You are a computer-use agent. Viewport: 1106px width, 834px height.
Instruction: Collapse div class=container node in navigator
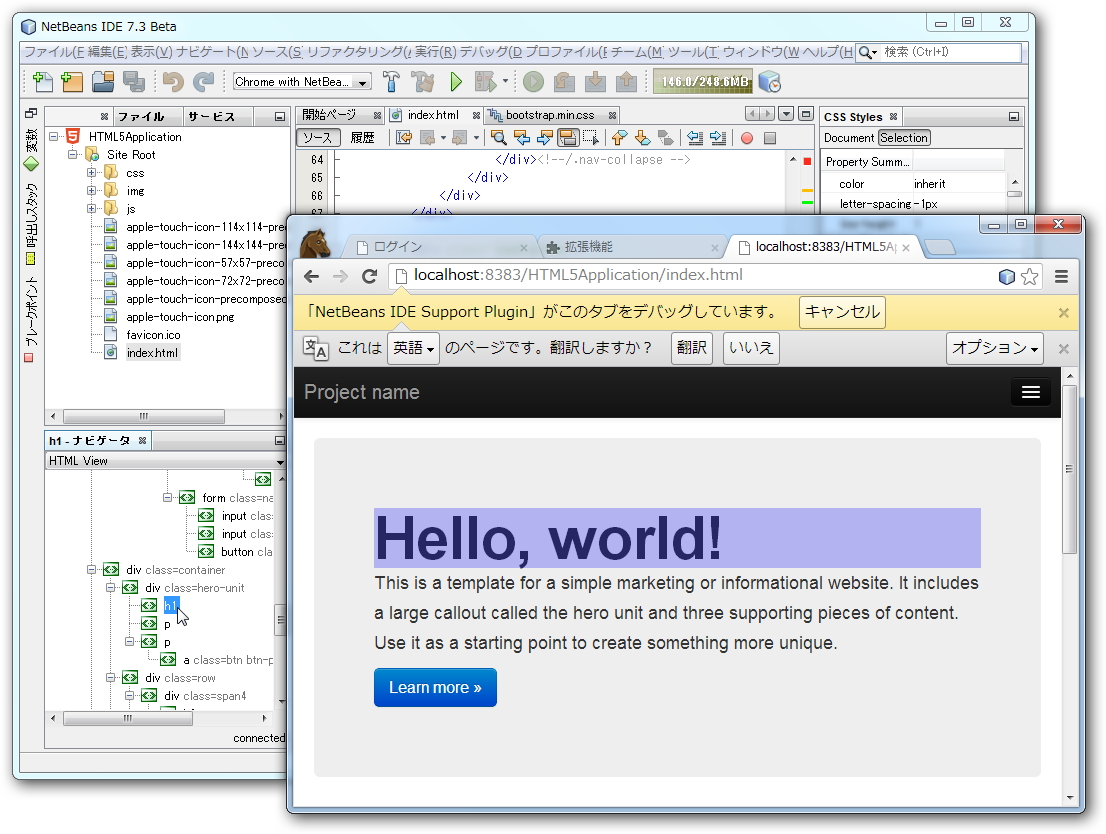tap(91, 569)
